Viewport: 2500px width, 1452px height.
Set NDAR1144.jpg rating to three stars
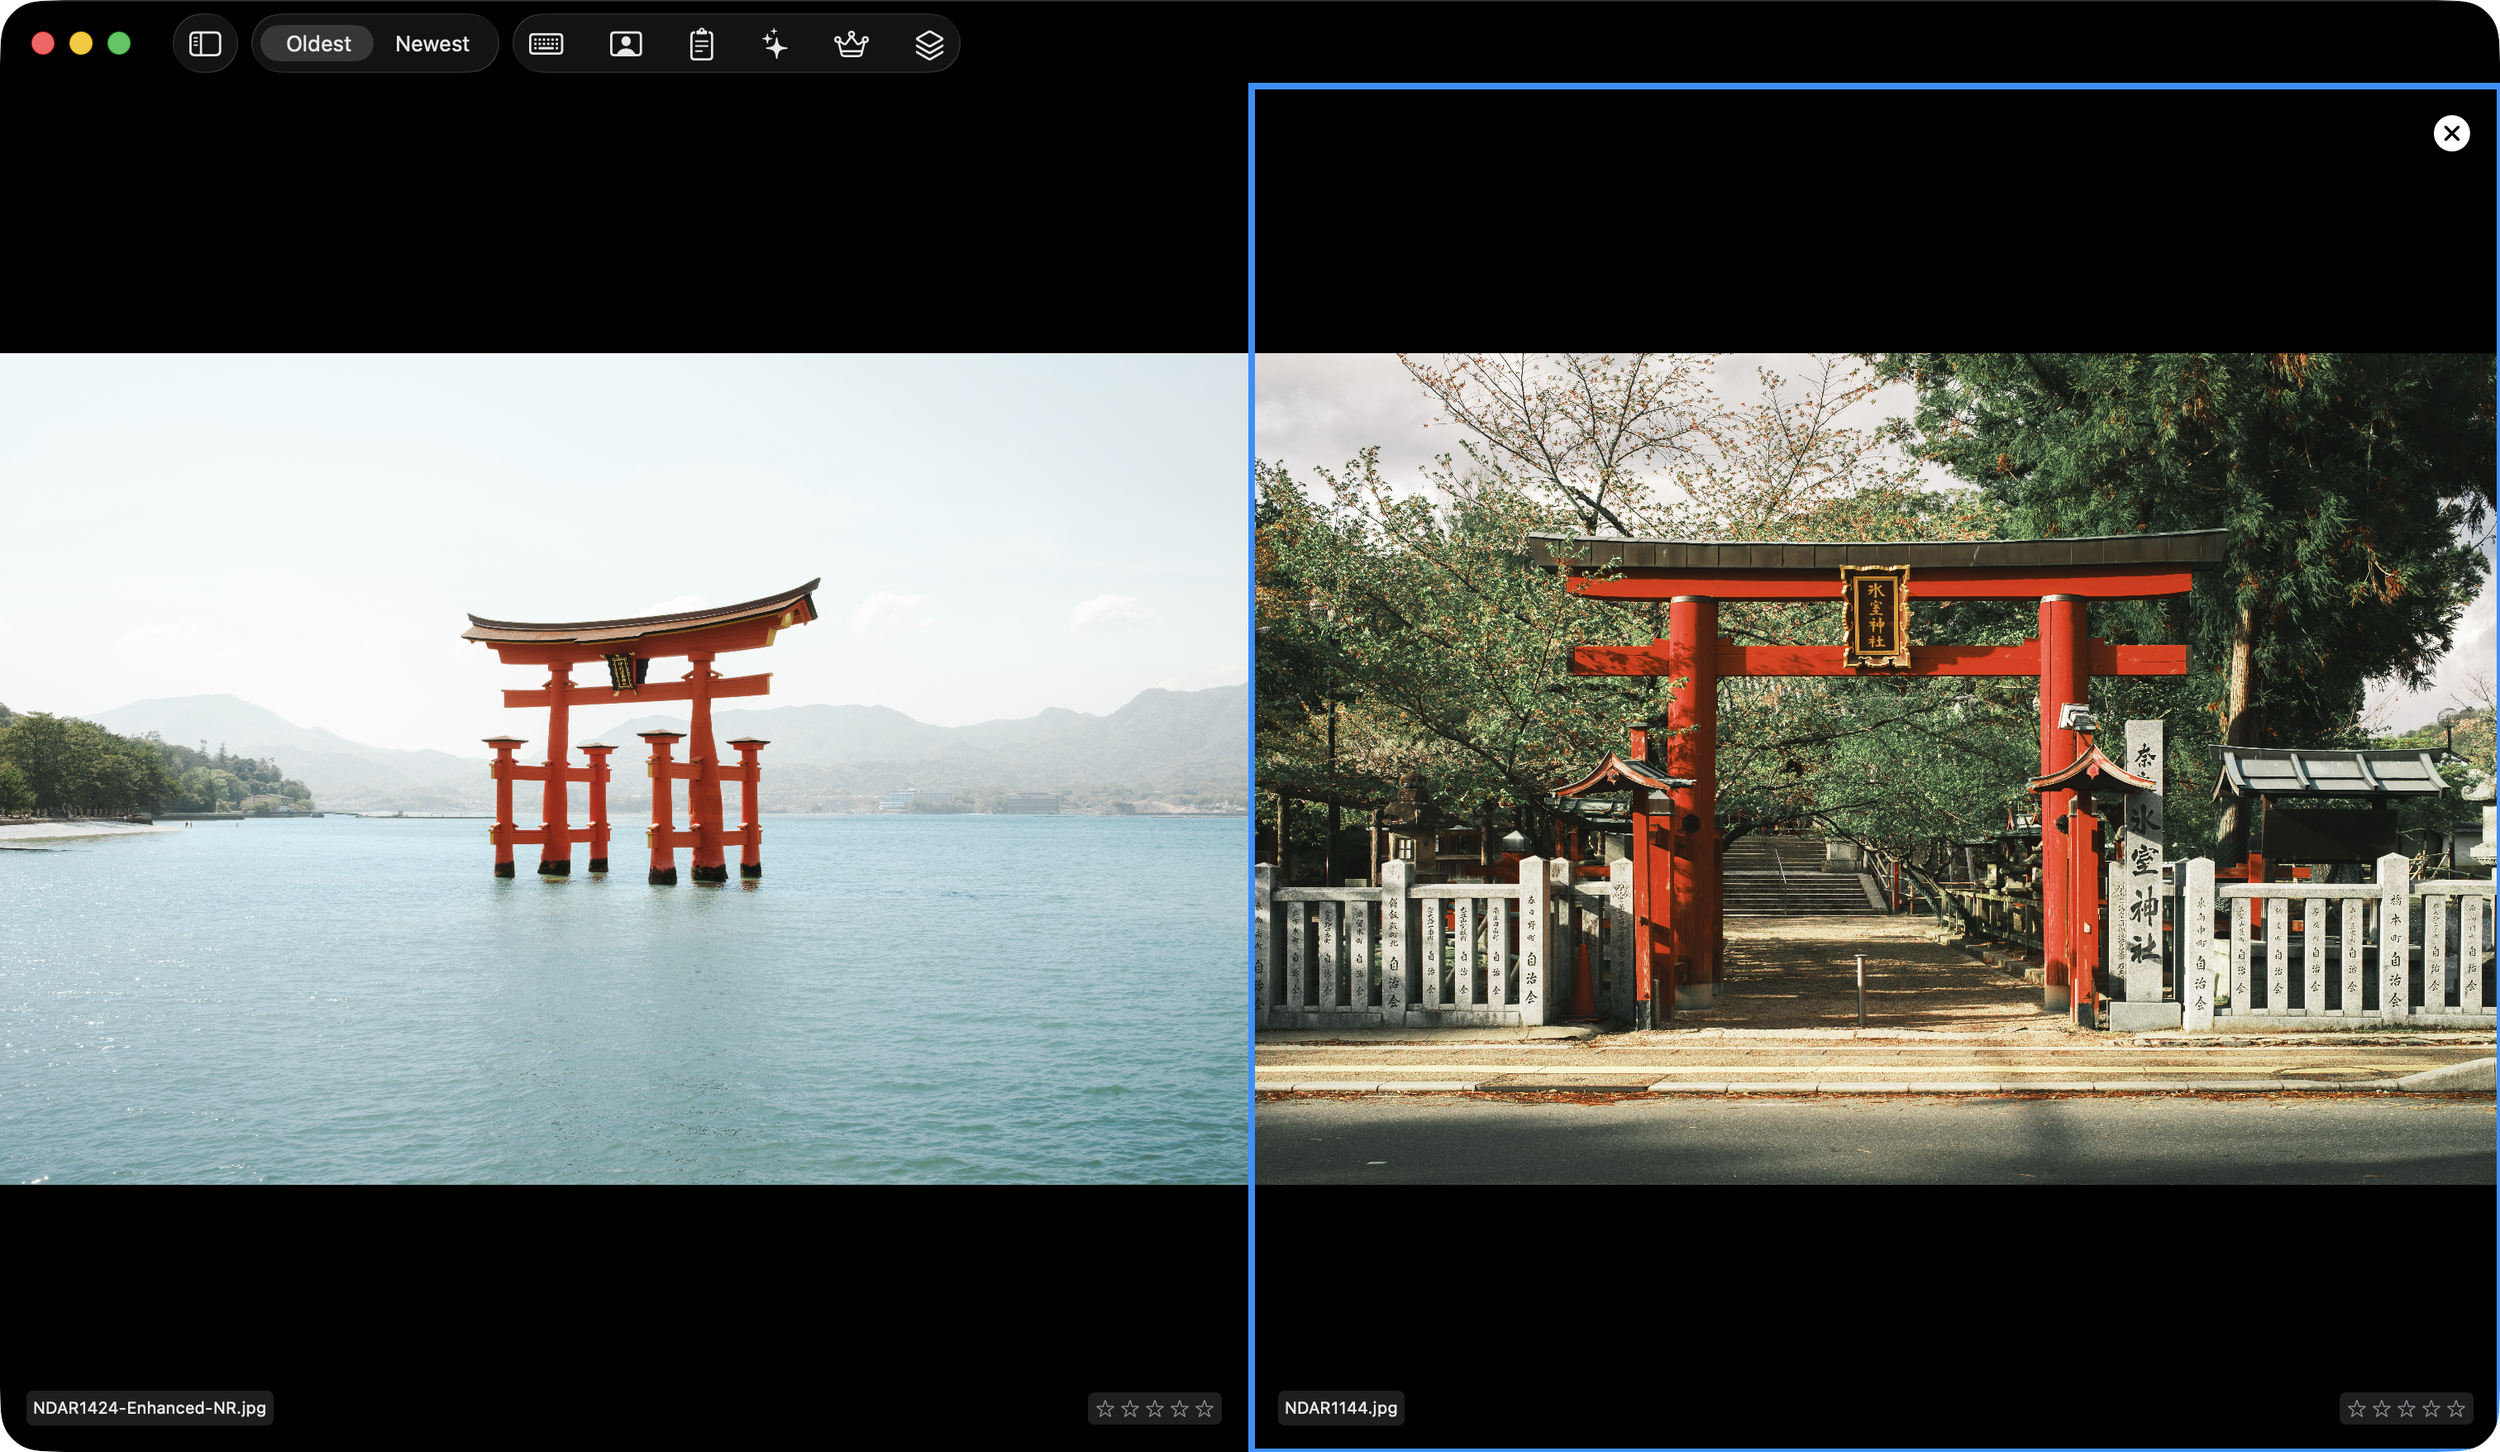[2406, 1409]
